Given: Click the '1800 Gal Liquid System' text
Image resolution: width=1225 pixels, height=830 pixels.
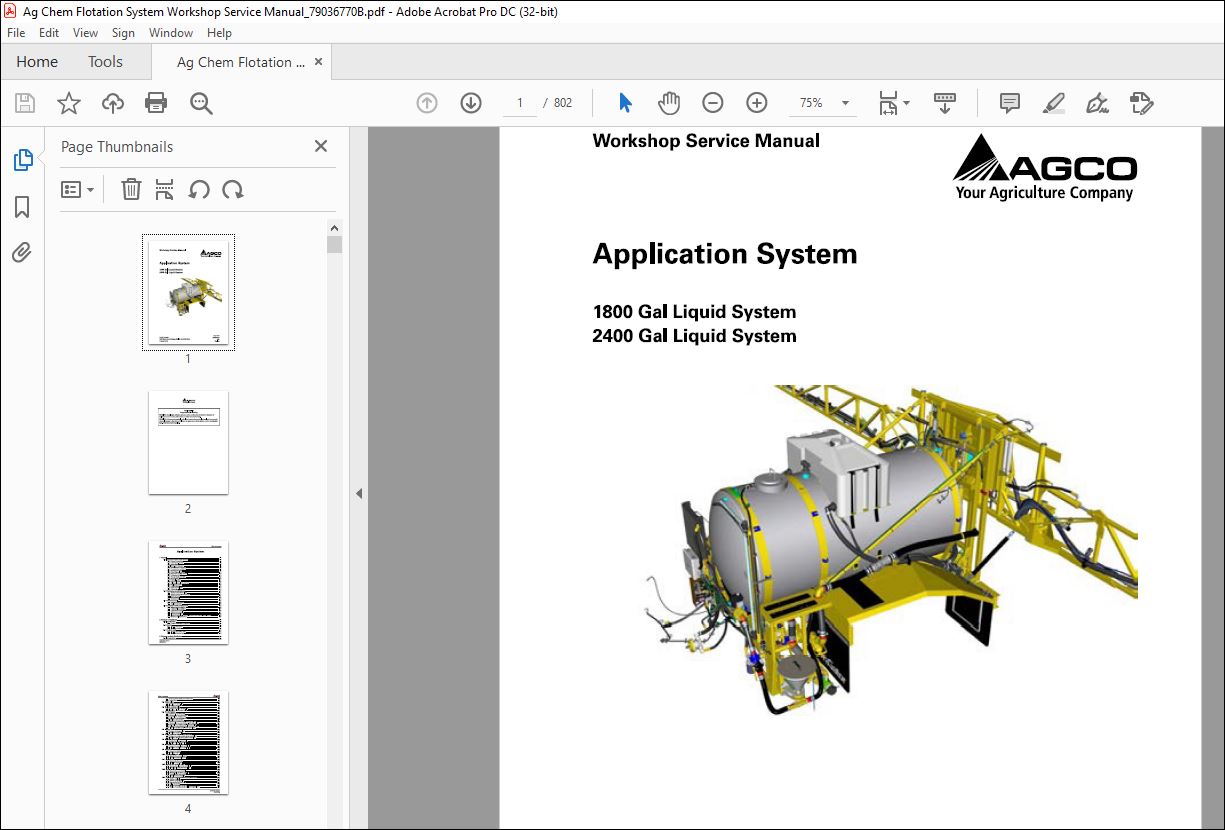Looking at the screenshot, I should pyautogui.click(x=694, y=312).
